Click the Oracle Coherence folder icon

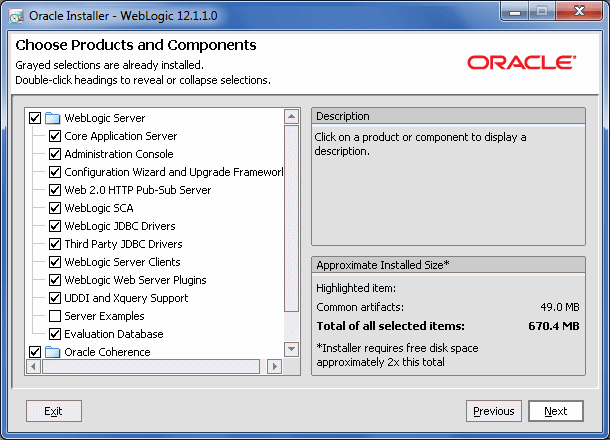(x=52, y=352)
